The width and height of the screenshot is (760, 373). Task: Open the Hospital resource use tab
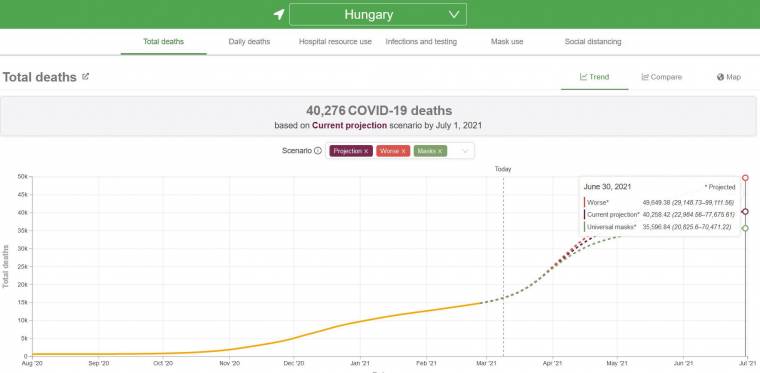point(335,42)
